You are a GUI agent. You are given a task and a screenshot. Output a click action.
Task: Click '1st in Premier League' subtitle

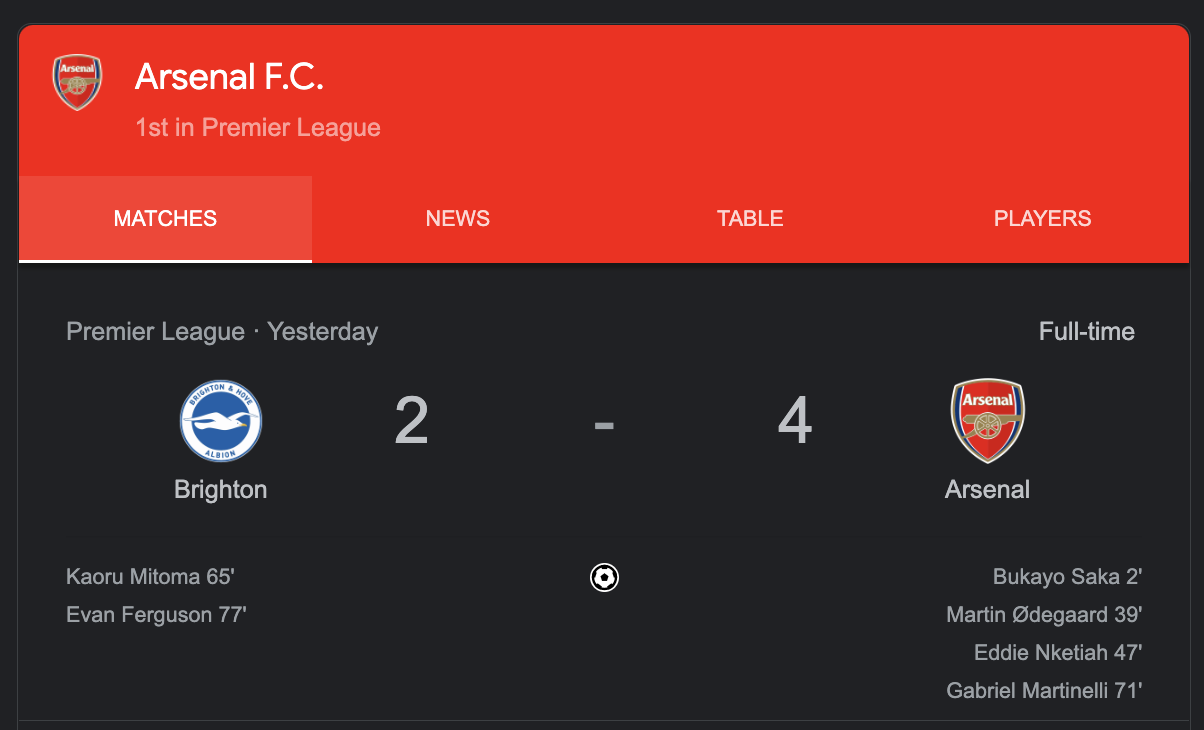pyautogui.click(x=258, y=128)
